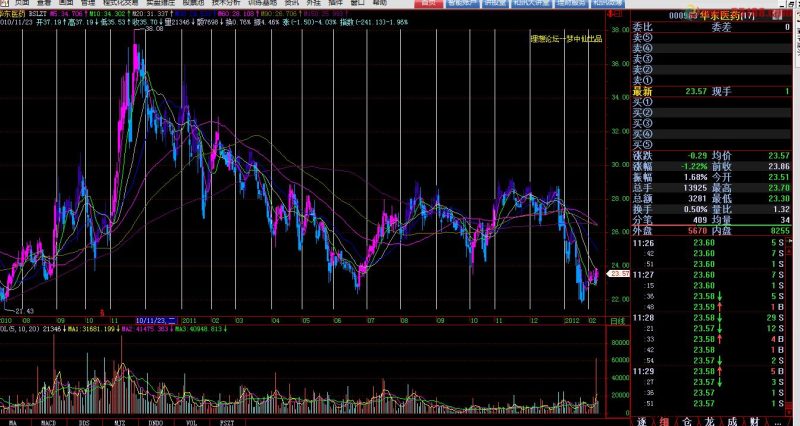800x426 pixels.
Task: Select the 买⑤ order book row
Action: point(711,145)
